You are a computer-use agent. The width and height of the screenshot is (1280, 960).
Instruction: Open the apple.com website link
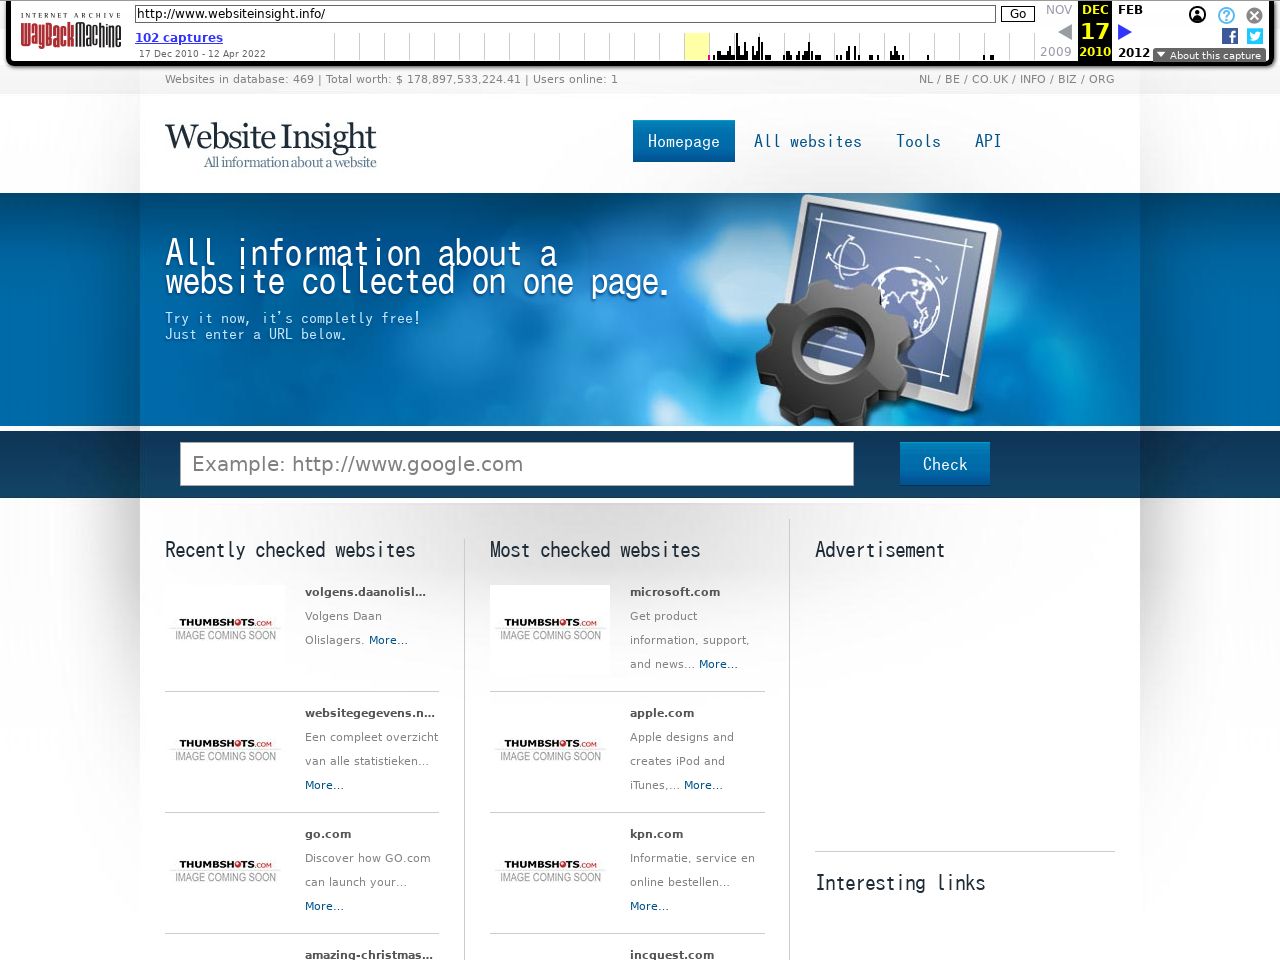(x=661, y=713)
